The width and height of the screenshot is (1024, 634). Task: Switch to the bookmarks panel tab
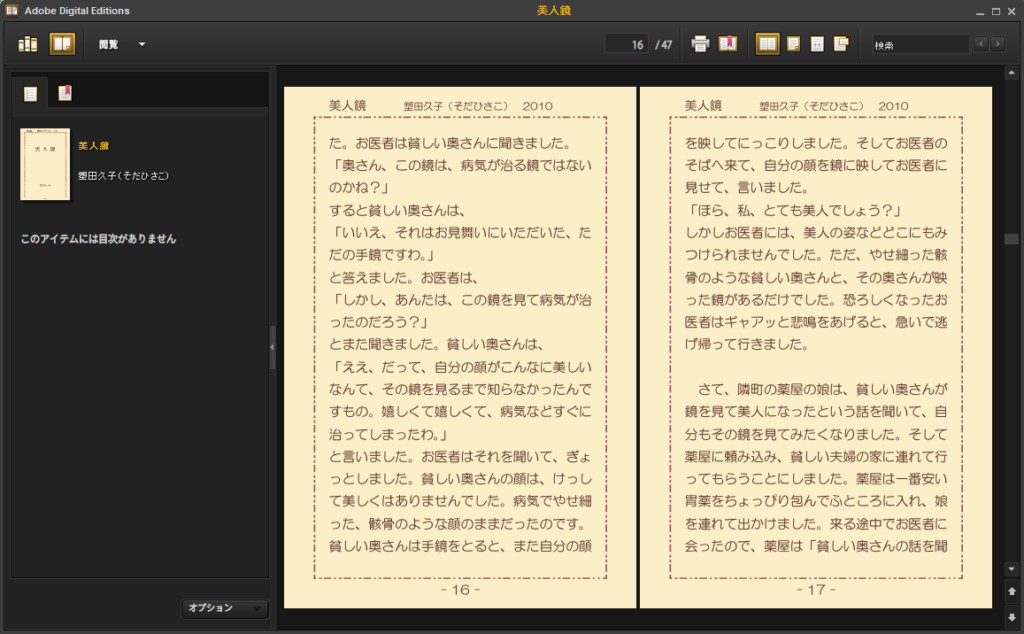tap(65, 94)
